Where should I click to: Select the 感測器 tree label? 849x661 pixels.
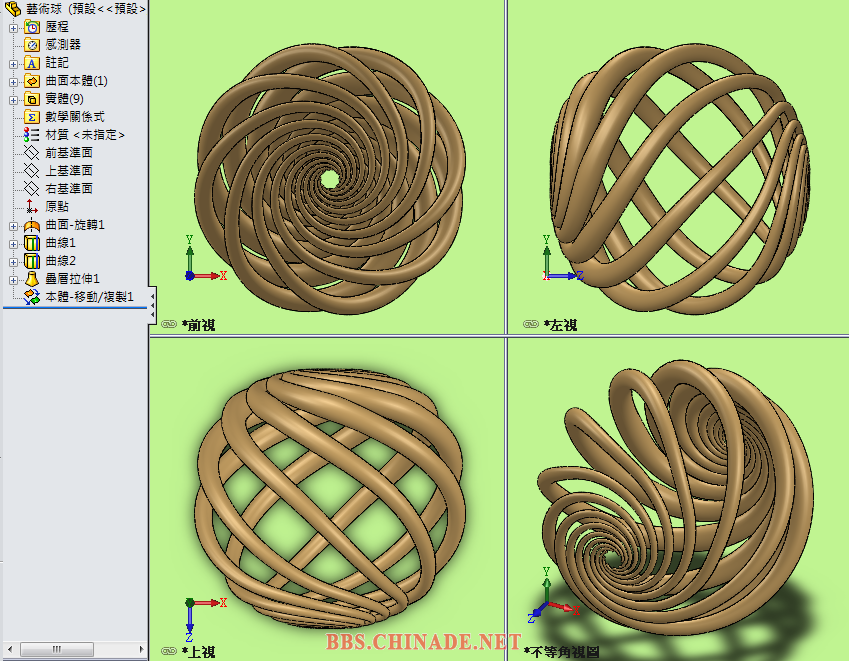point(63,45)
